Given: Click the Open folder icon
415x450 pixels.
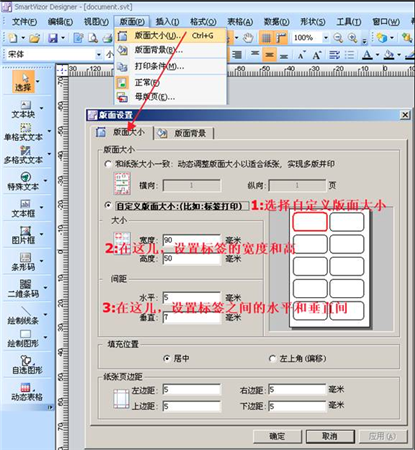Looking at the screenshot, I should pos(34,38).
